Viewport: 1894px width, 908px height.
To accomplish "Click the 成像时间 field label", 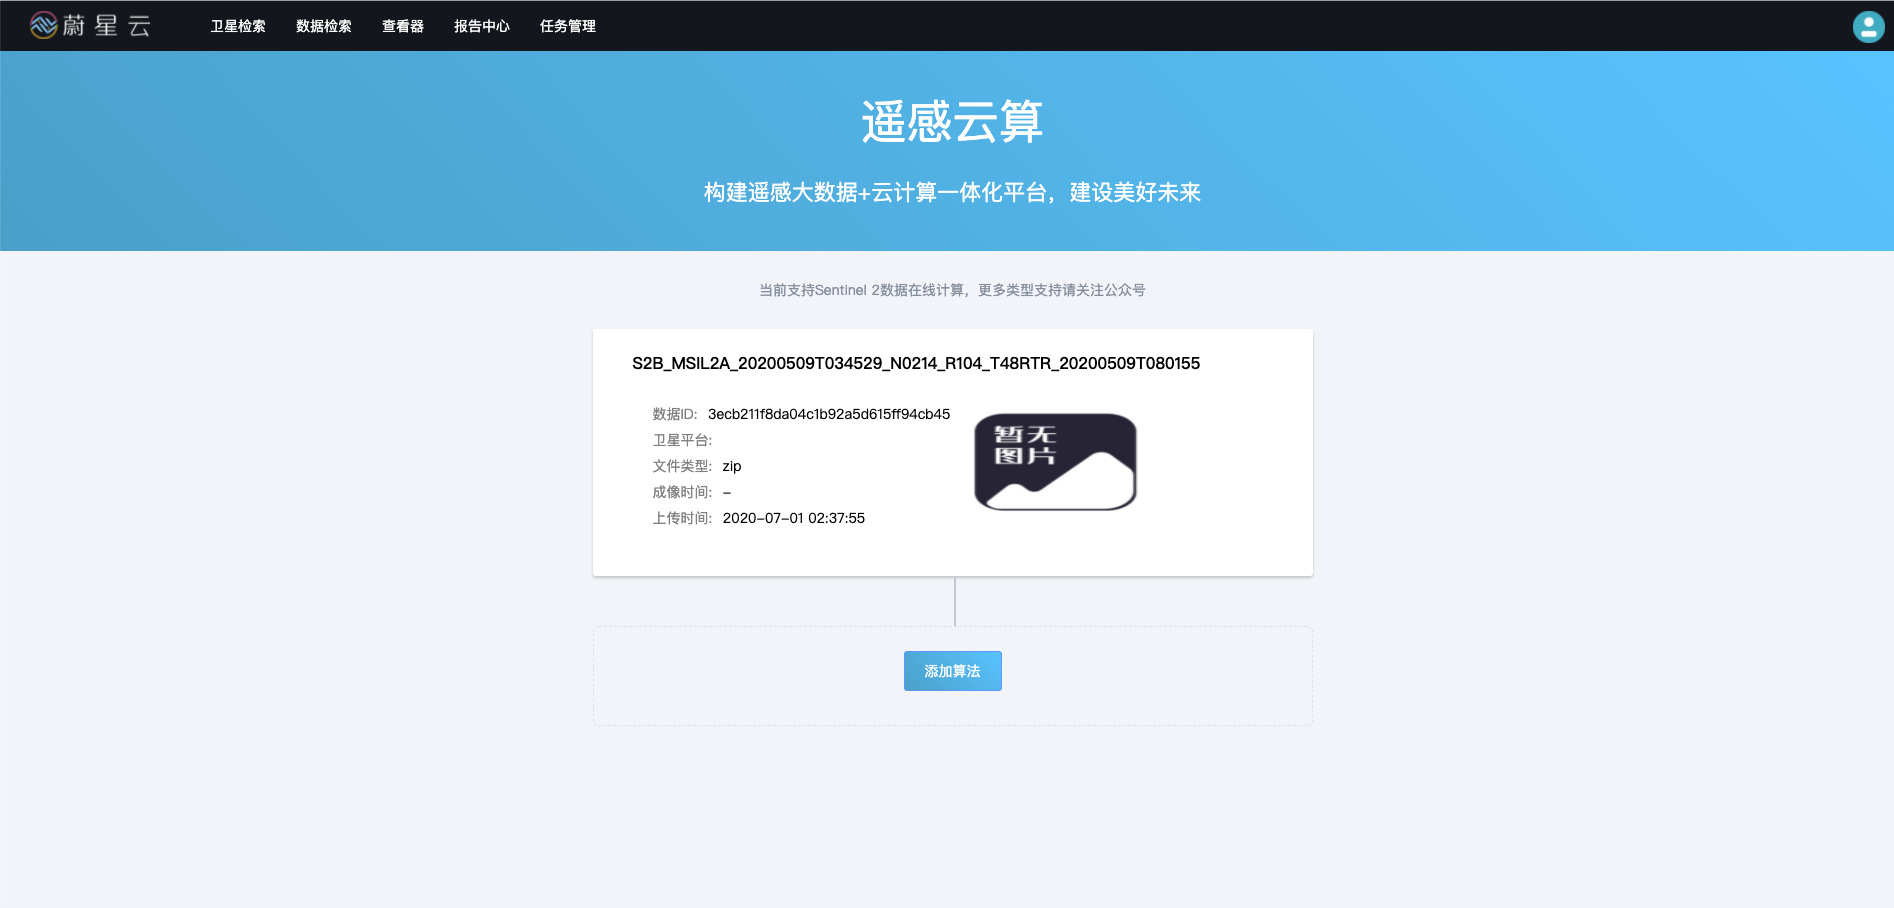I will click(682, 492).
